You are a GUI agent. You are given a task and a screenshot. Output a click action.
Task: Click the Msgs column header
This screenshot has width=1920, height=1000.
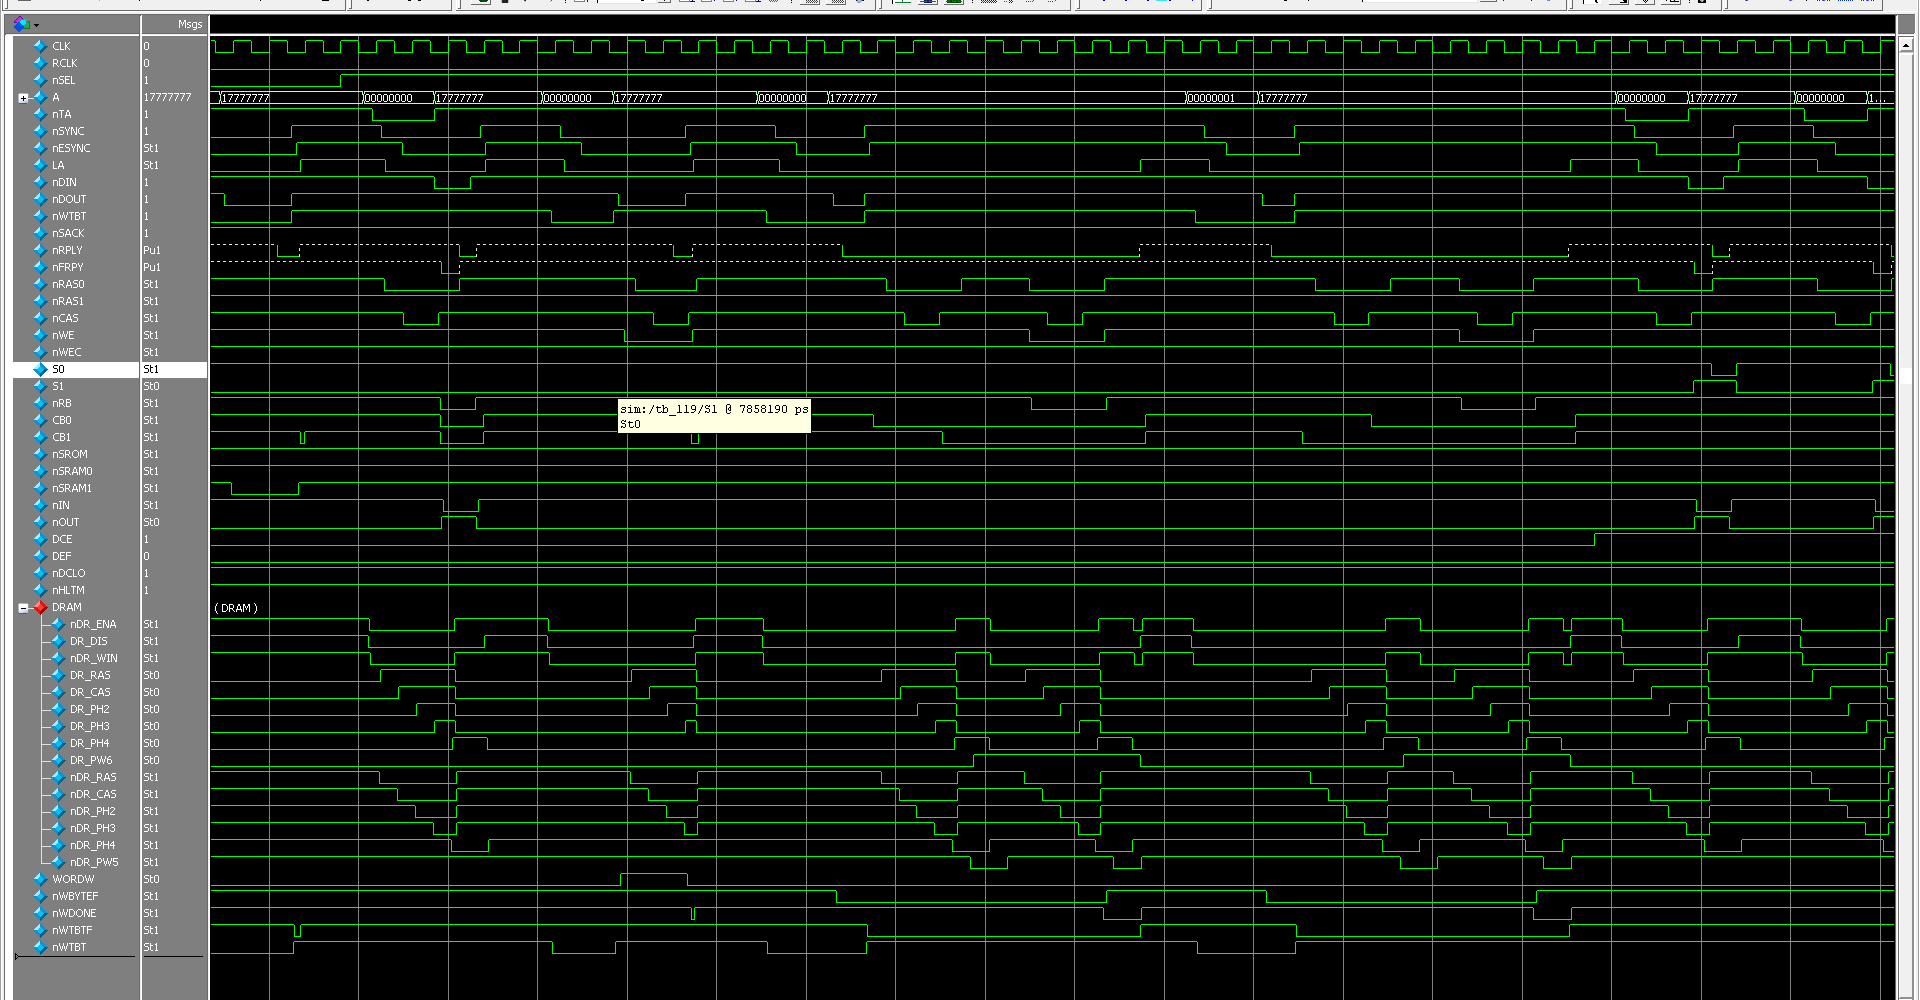pyautogui.click(x=189, y=24)
